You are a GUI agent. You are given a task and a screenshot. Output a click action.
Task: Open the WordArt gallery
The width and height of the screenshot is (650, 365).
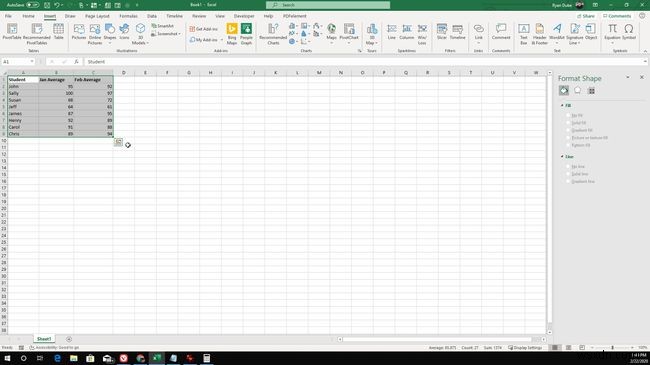coord(557,33)
